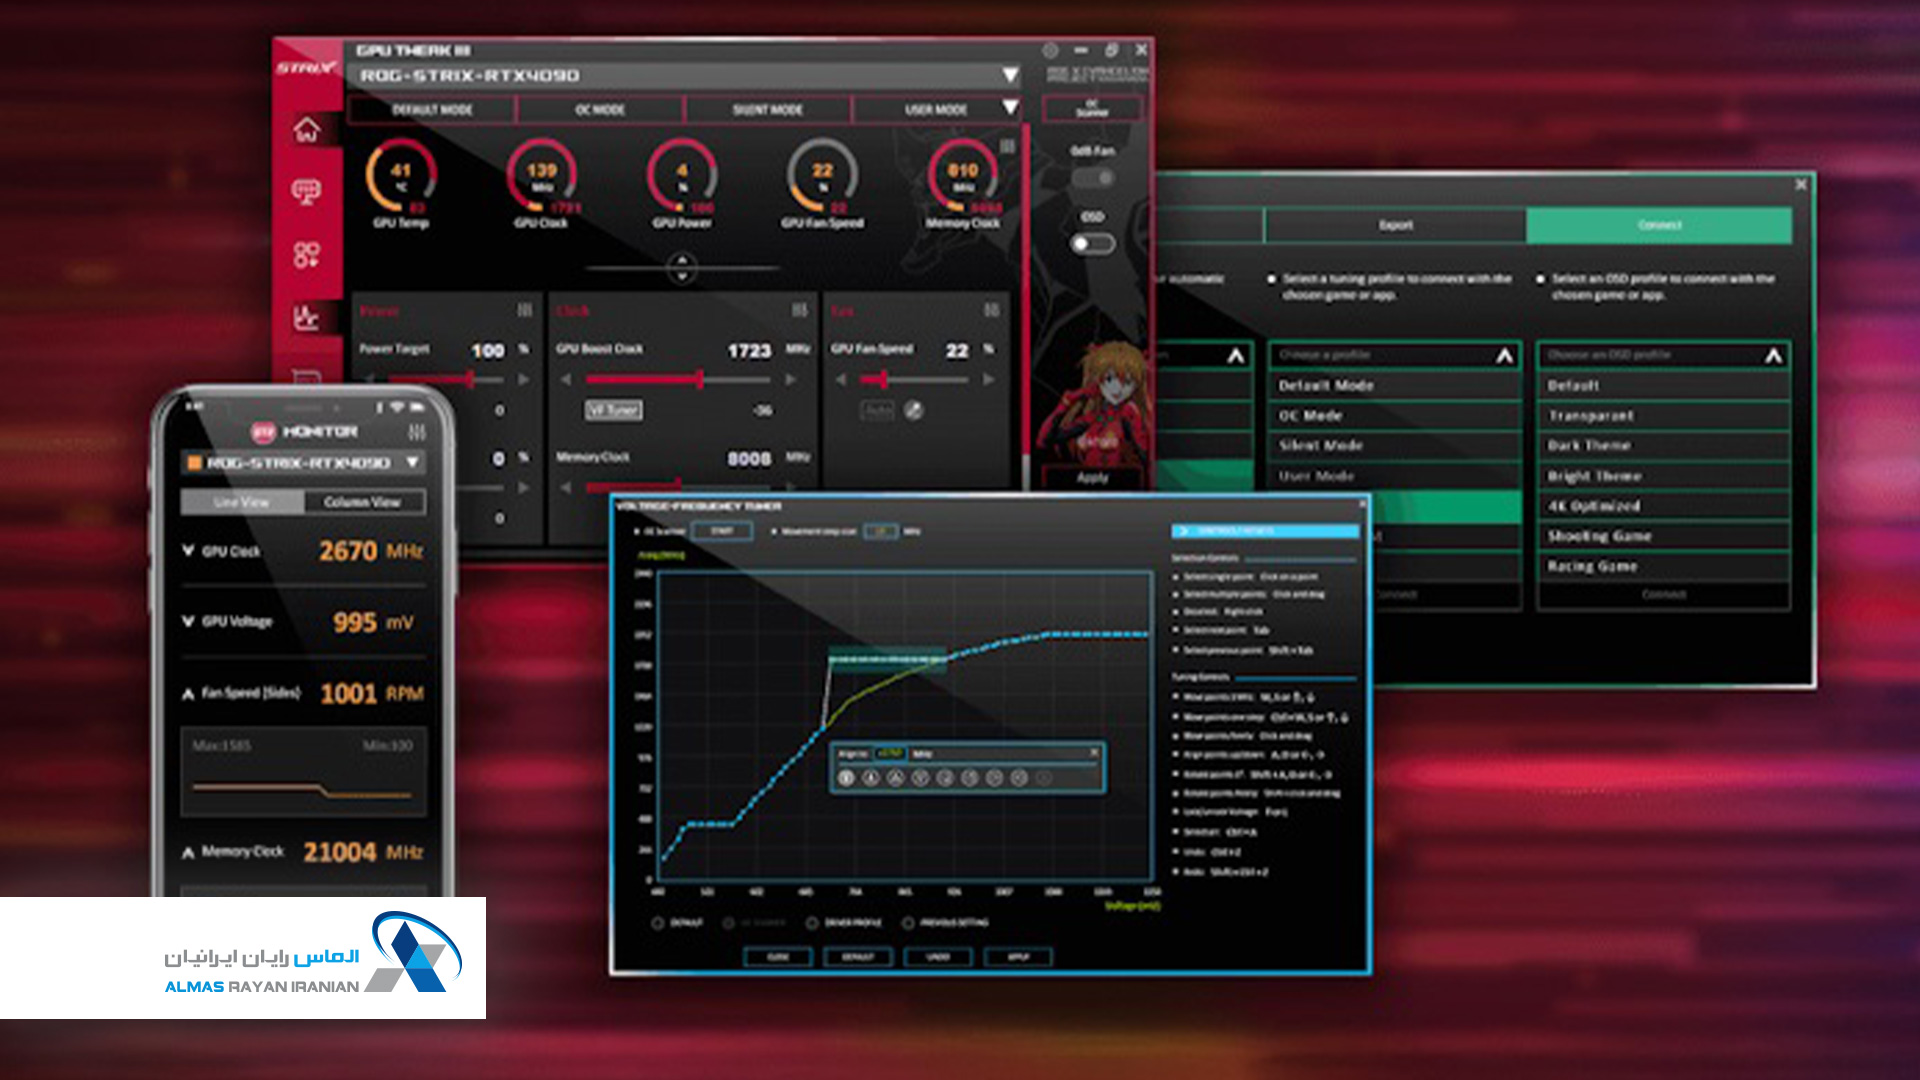Click the fan curve edit icon beside Auto
Viewport: 1920px width, 1080px height.
(x=914, y=410)
